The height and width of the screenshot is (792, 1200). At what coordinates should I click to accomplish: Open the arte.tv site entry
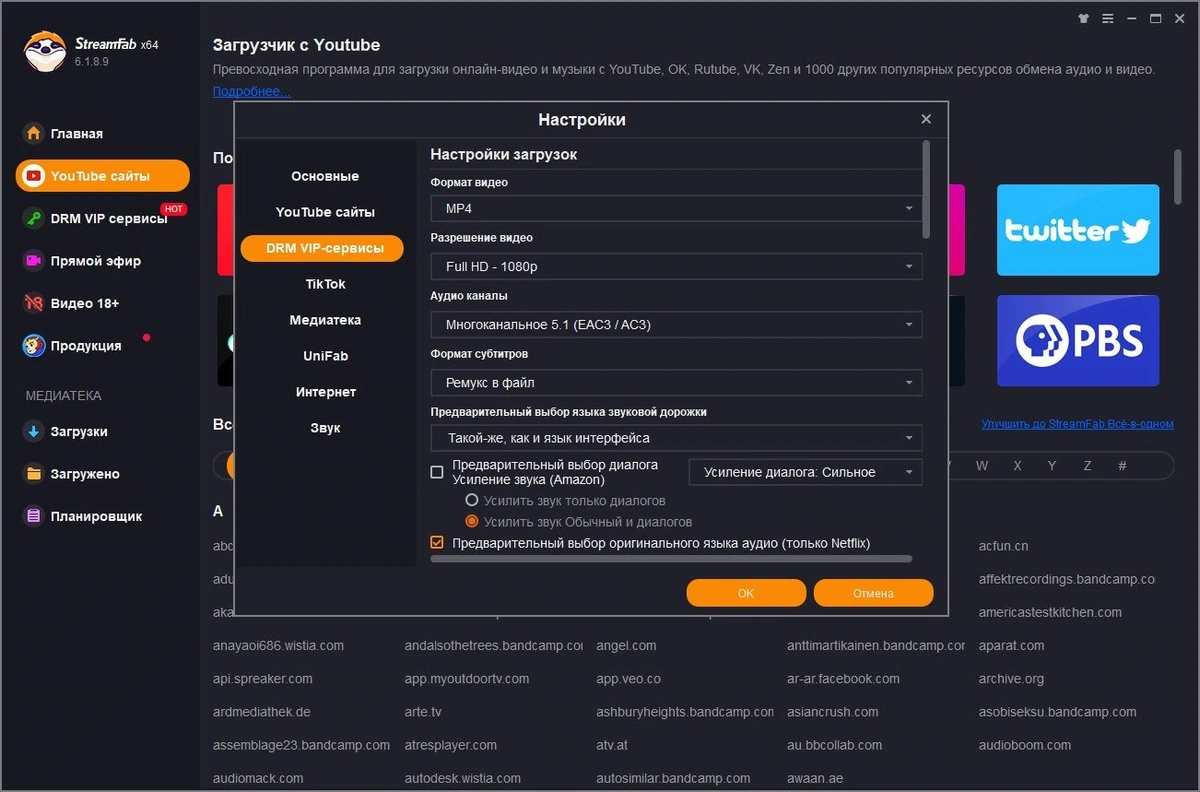coord(423,712)
